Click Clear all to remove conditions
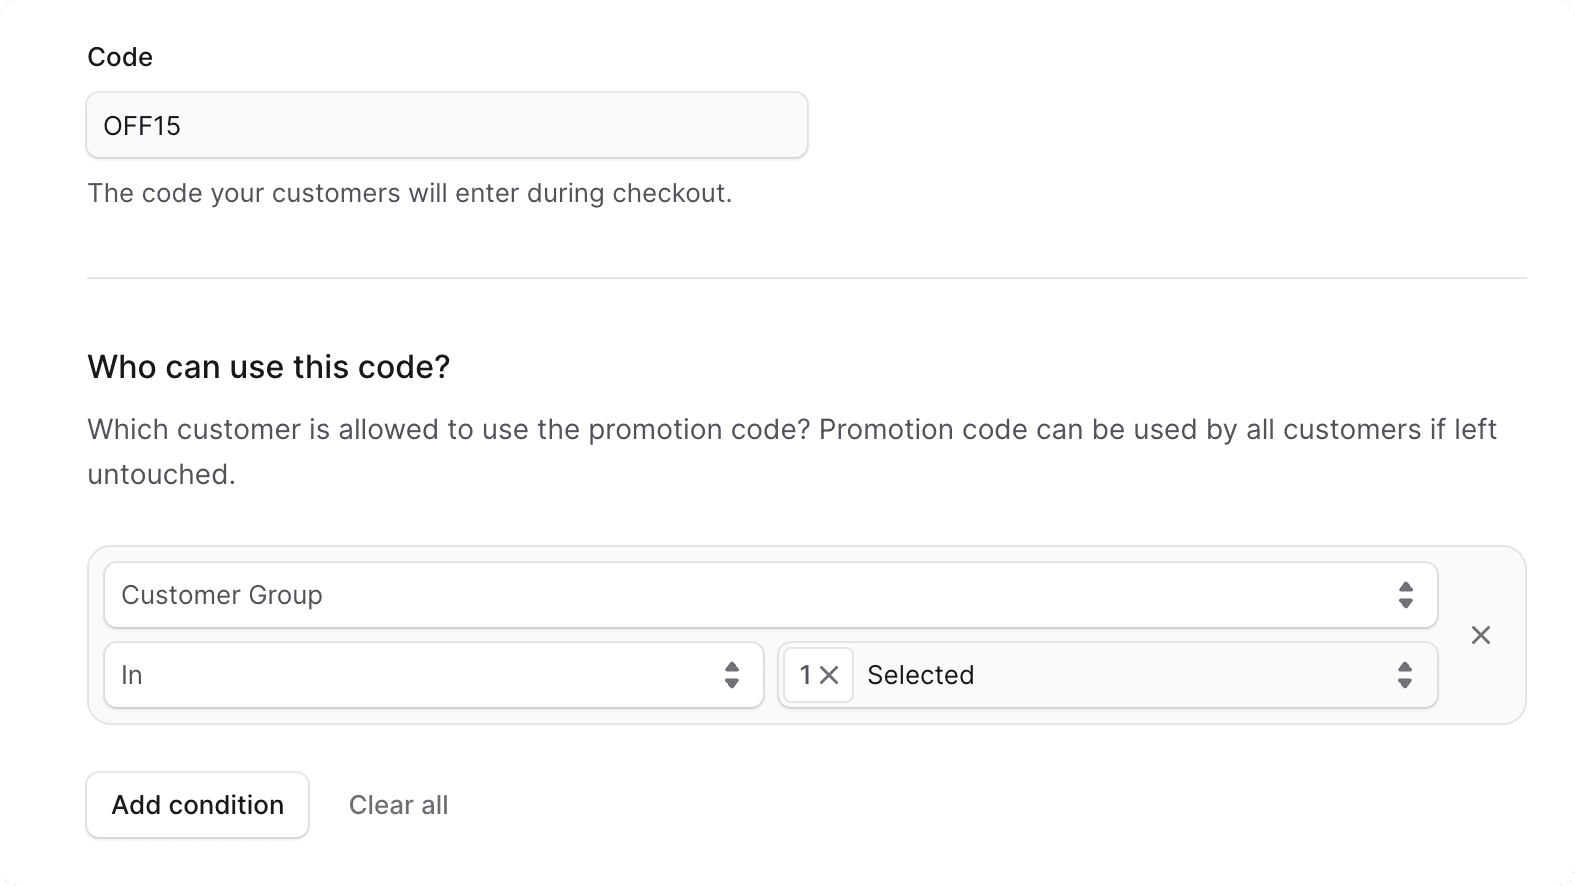Image resolution: width=1575 pixels, height=886 pixels. click(x=398, y=805)
